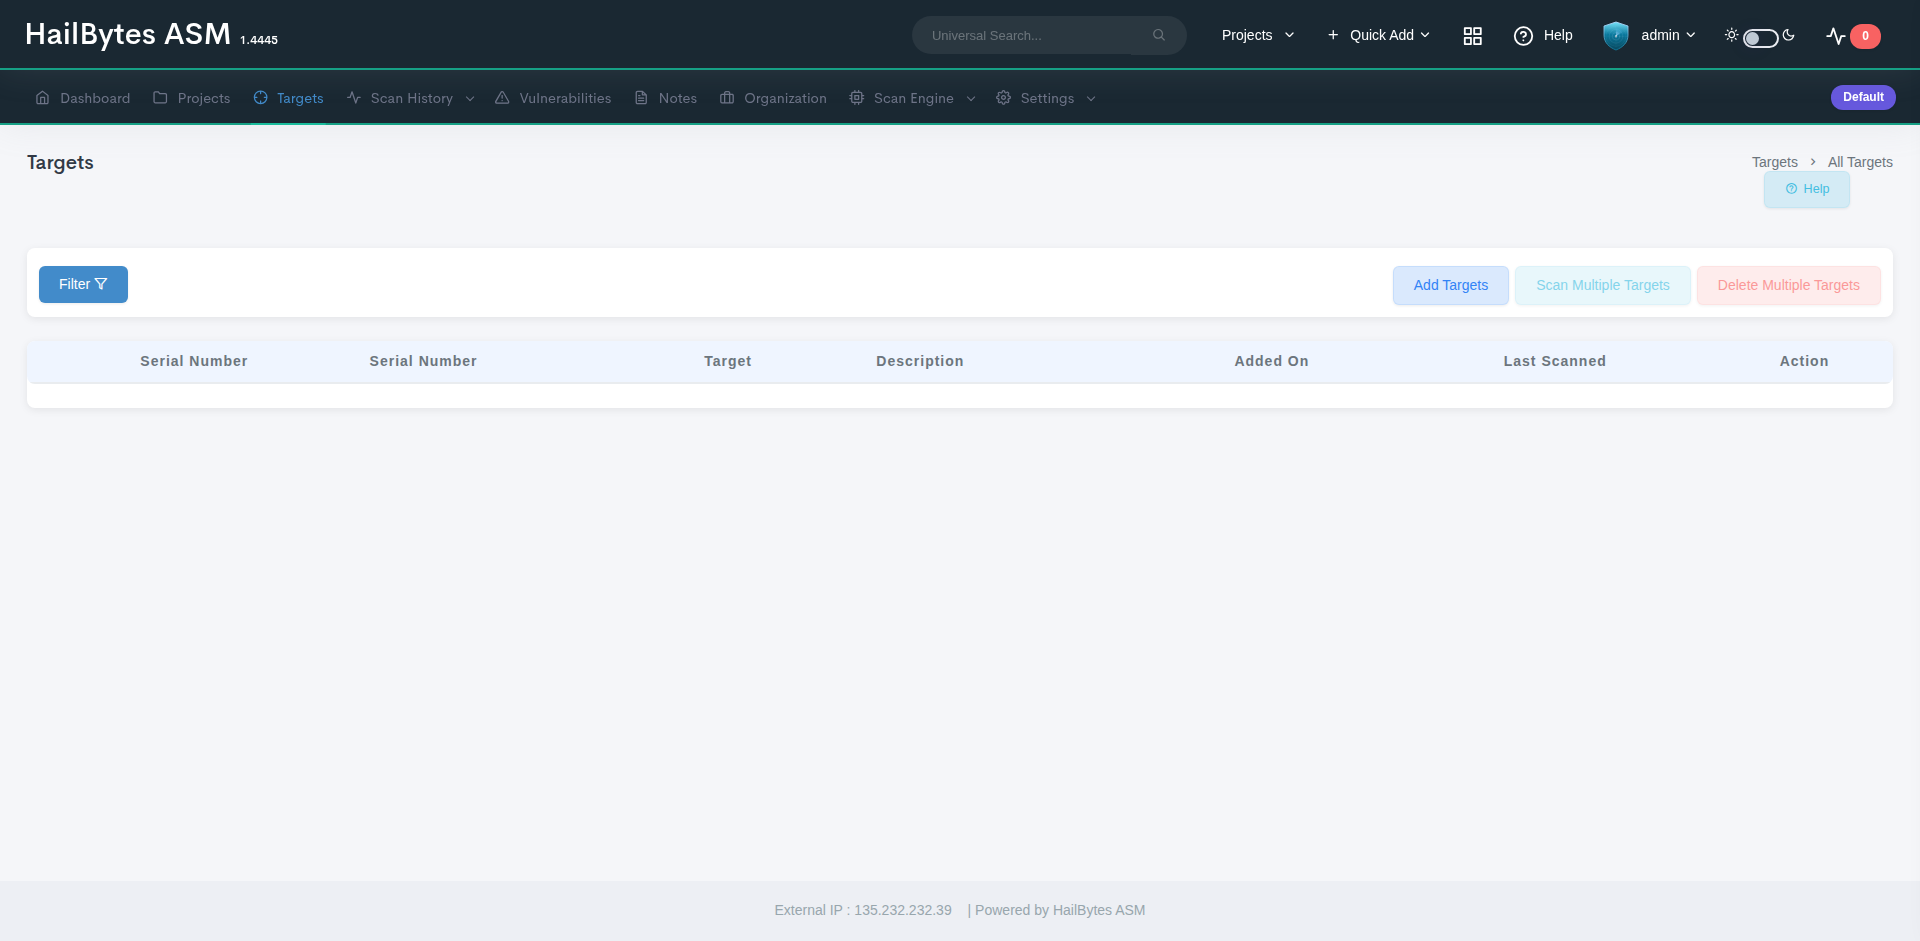Click the light blue Help button below breadcrumb

tap(1807, 189)
